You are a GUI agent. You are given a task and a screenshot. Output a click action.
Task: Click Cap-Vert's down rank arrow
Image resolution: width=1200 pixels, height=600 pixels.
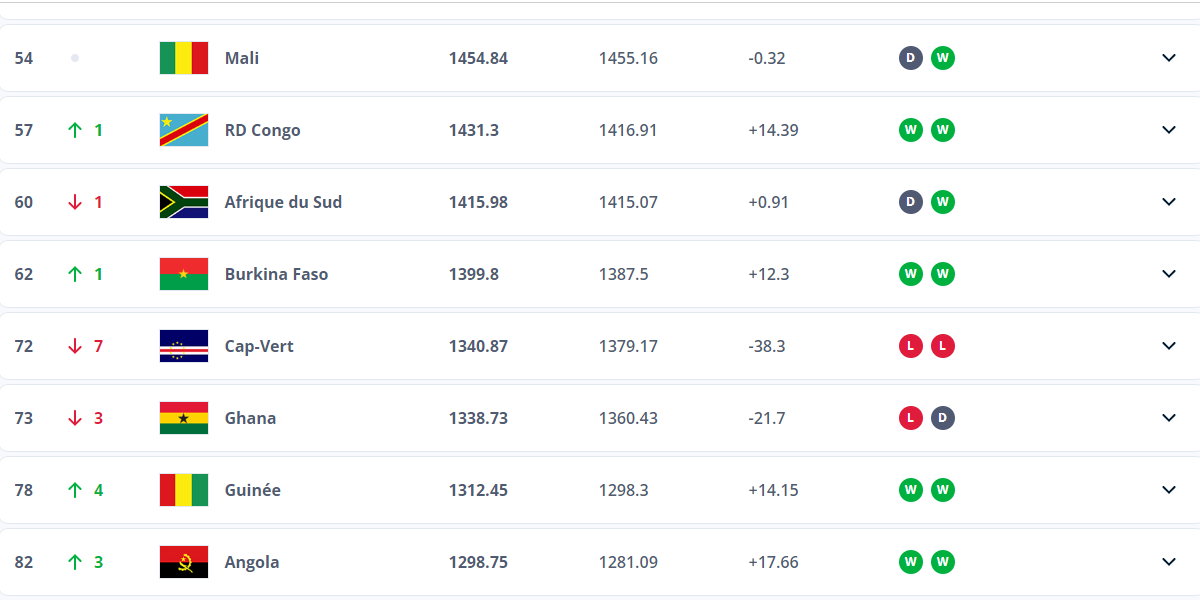(x=75, y=346)
